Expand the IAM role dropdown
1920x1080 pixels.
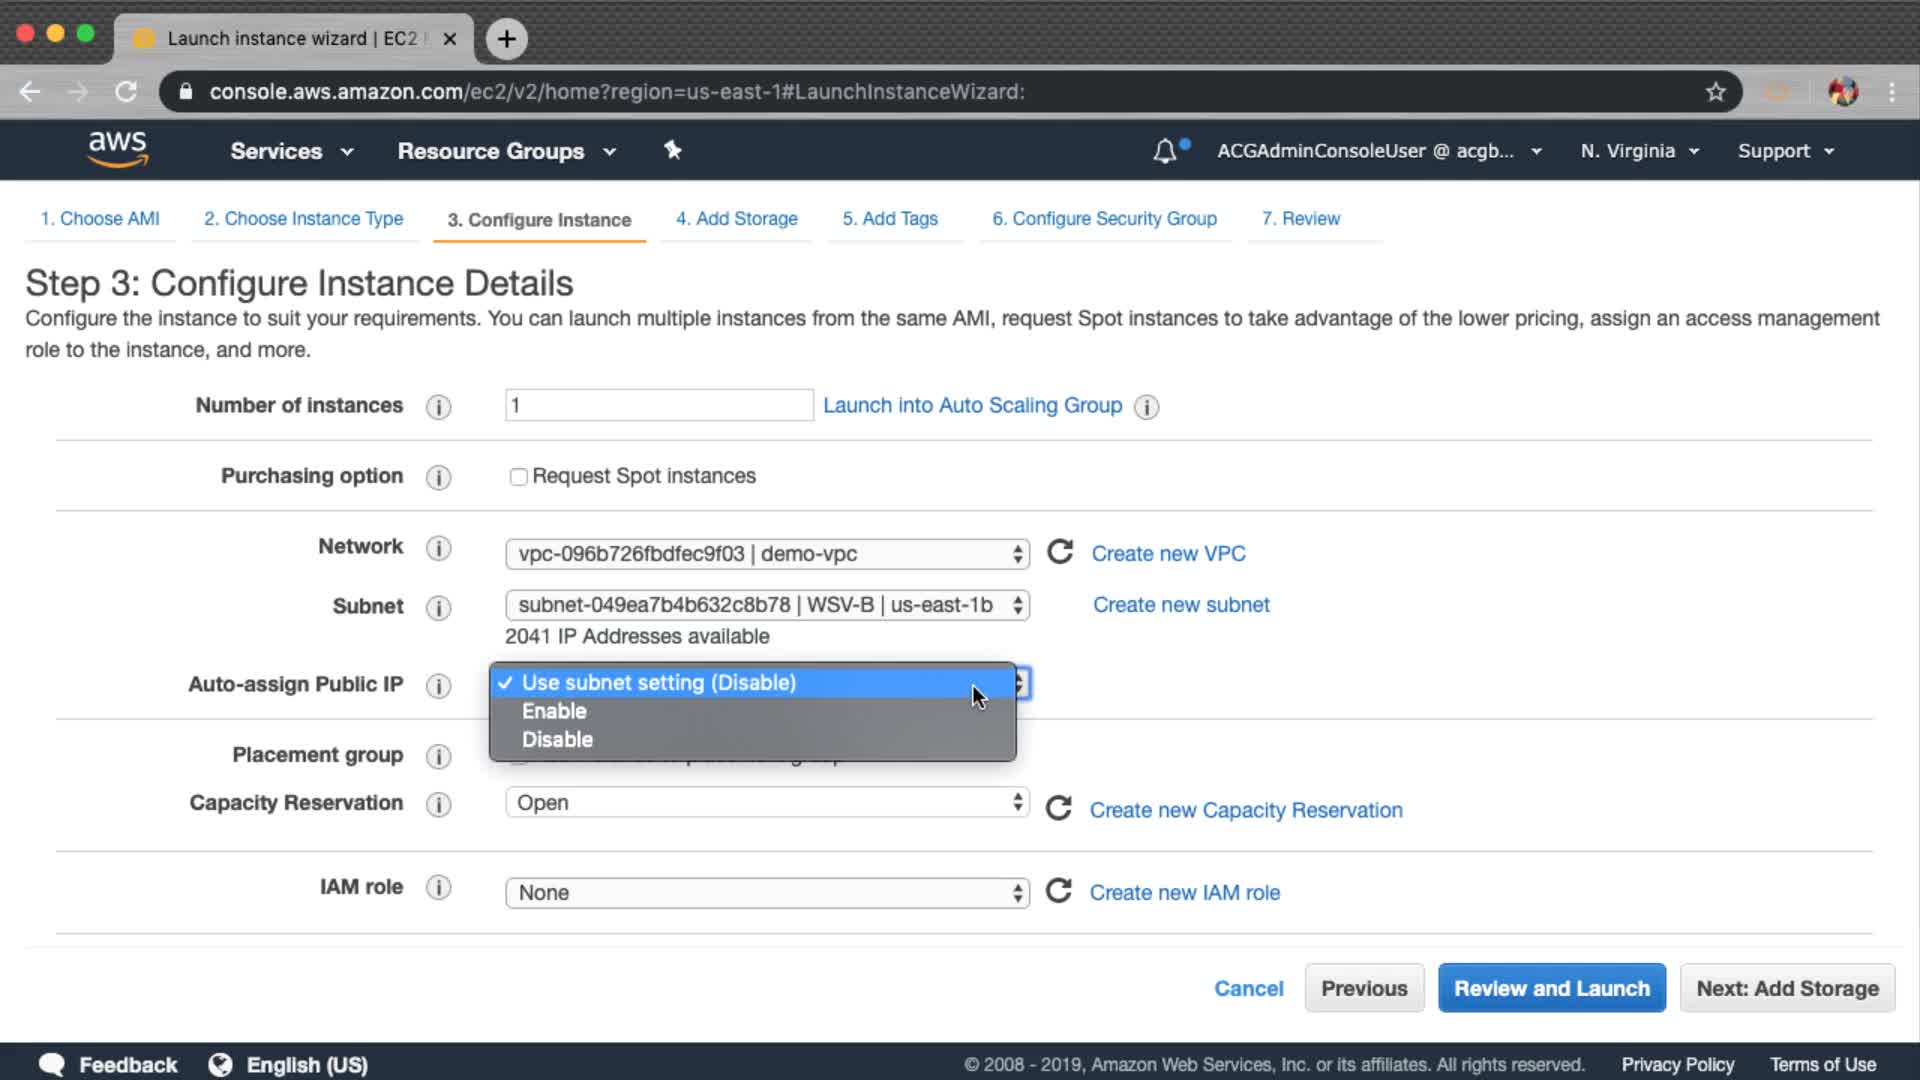[767, 892]
